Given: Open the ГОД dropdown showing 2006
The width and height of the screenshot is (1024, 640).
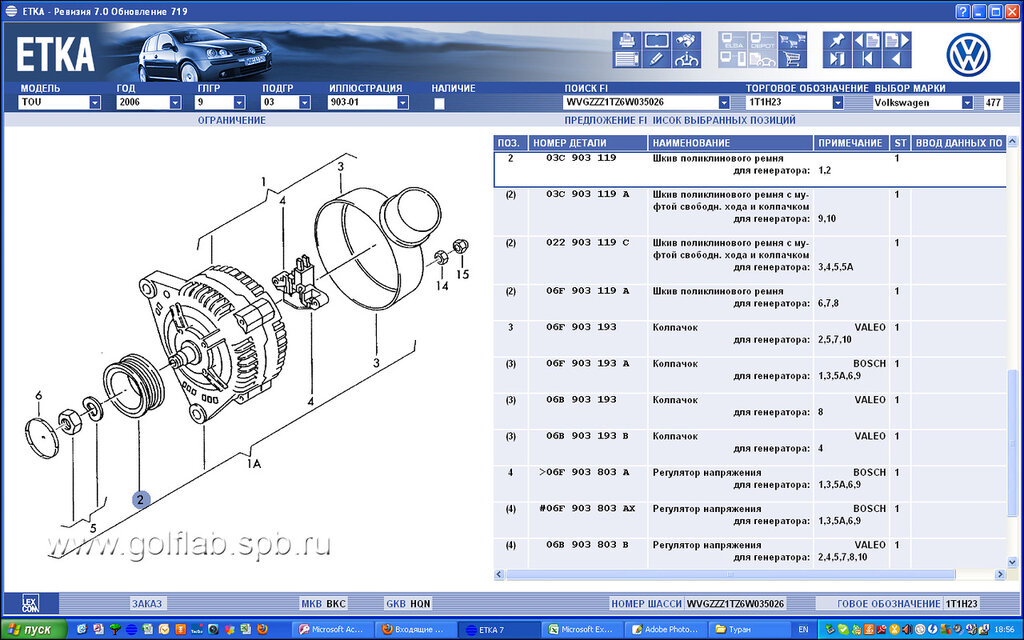Looking at the screenshot, I should tap(175, 103).
